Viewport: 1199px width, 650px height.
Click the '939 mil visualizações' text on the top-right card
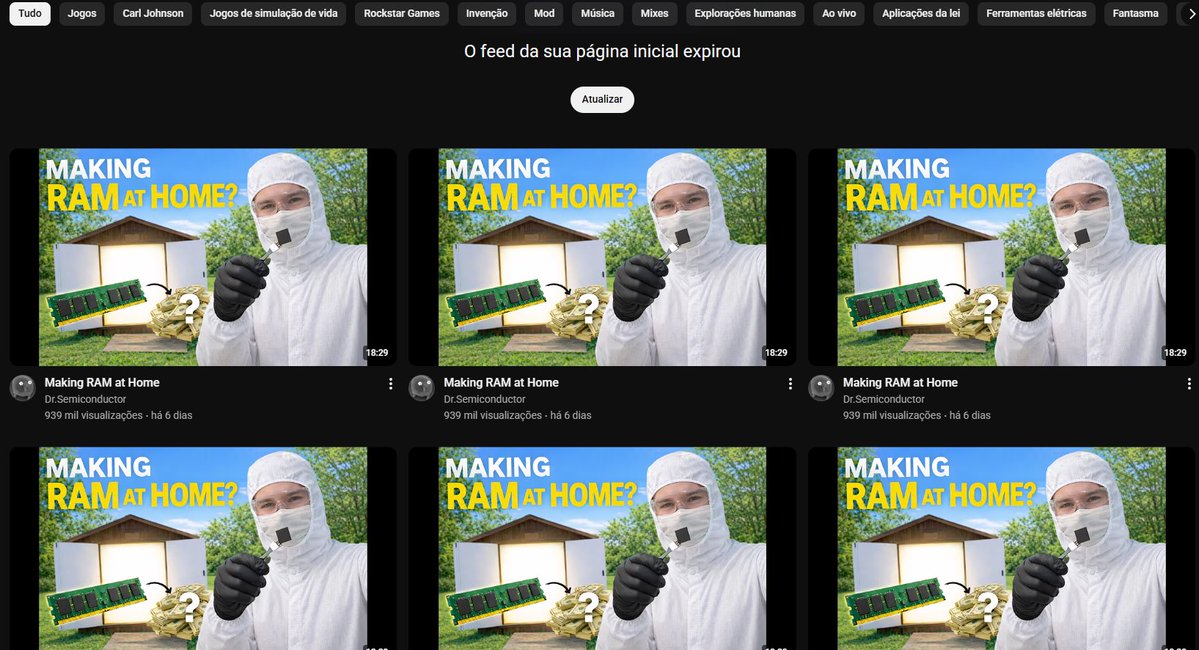click(x=892, y=415)
